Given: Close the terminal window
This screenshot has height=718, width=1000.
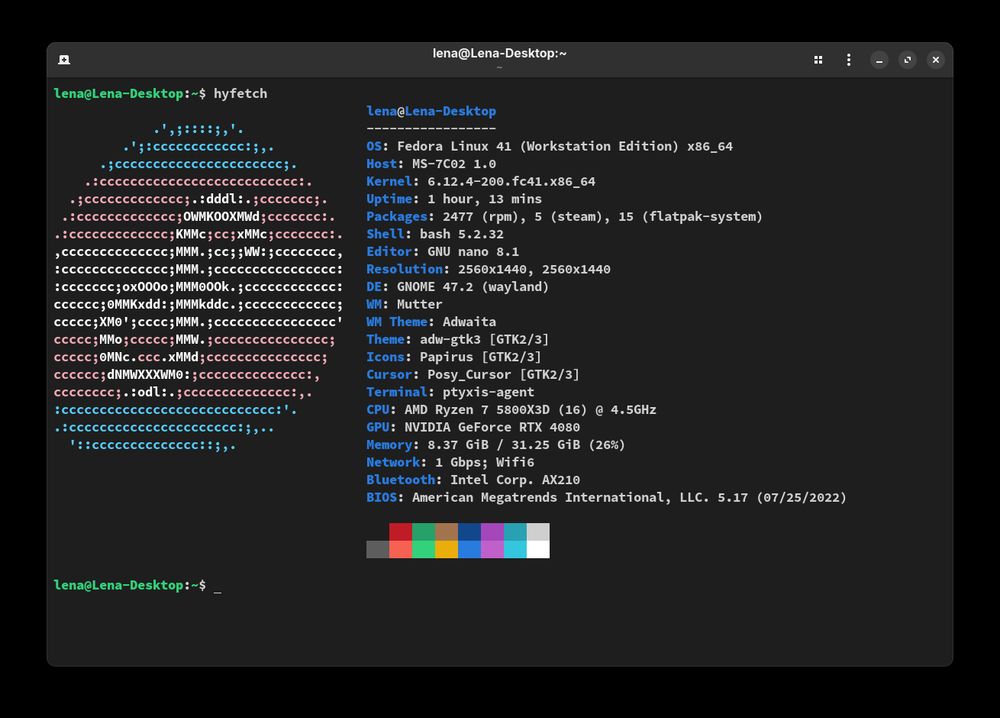Looking at the screenshot, I should (935, 59).
